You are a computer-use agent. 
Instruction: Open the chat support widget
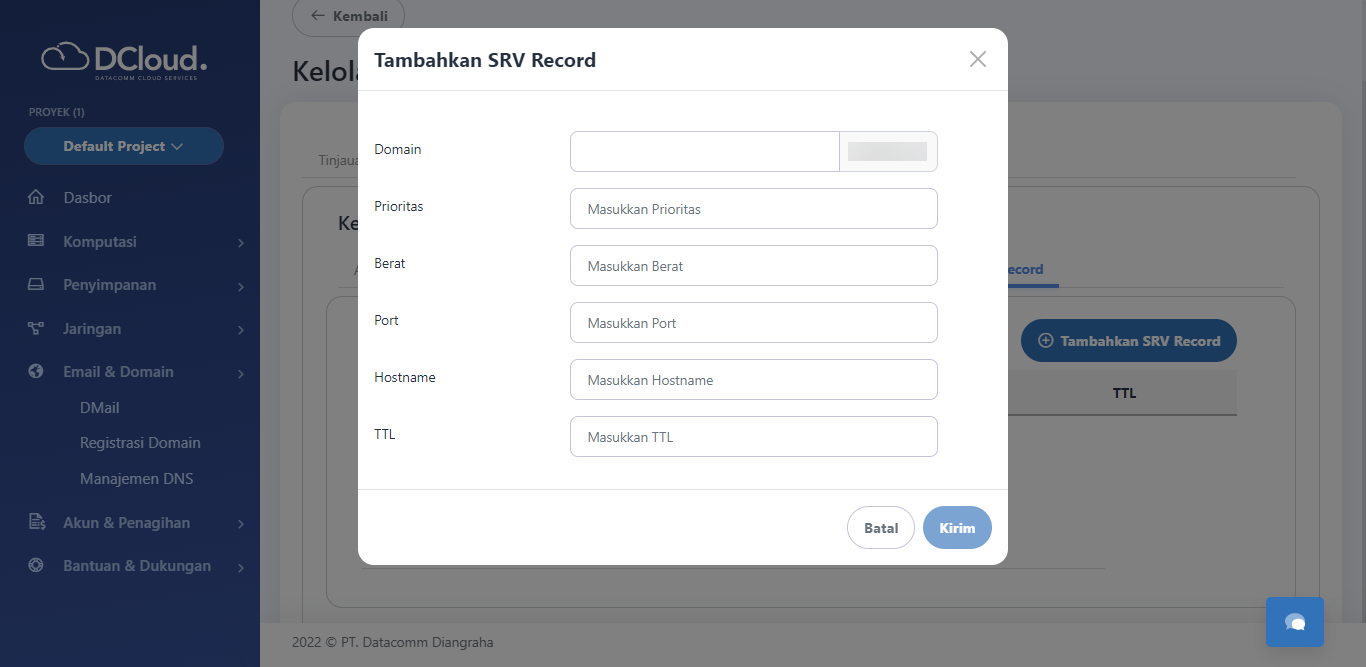click(x=1294, y=622)
